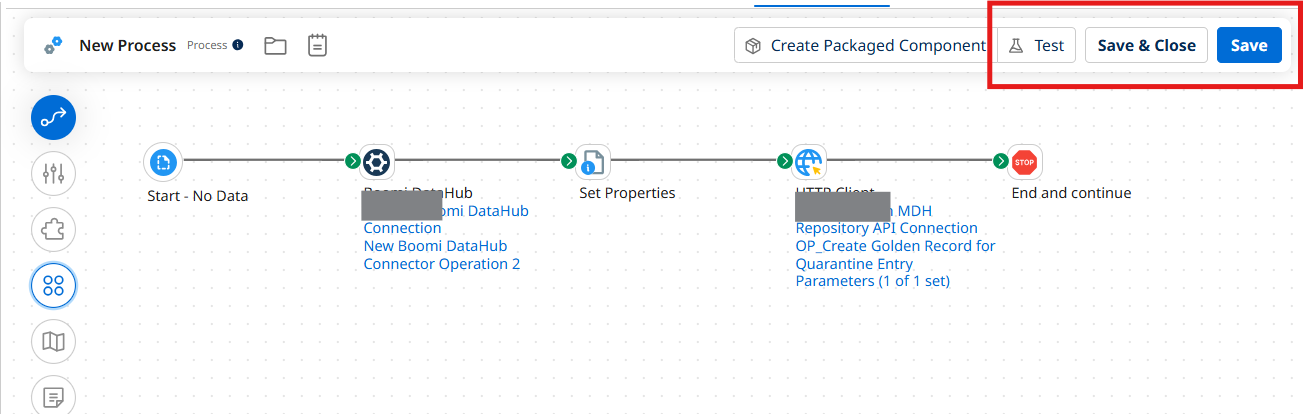
Task: Open the folder icon beside New Process
Action: (275, 45)
